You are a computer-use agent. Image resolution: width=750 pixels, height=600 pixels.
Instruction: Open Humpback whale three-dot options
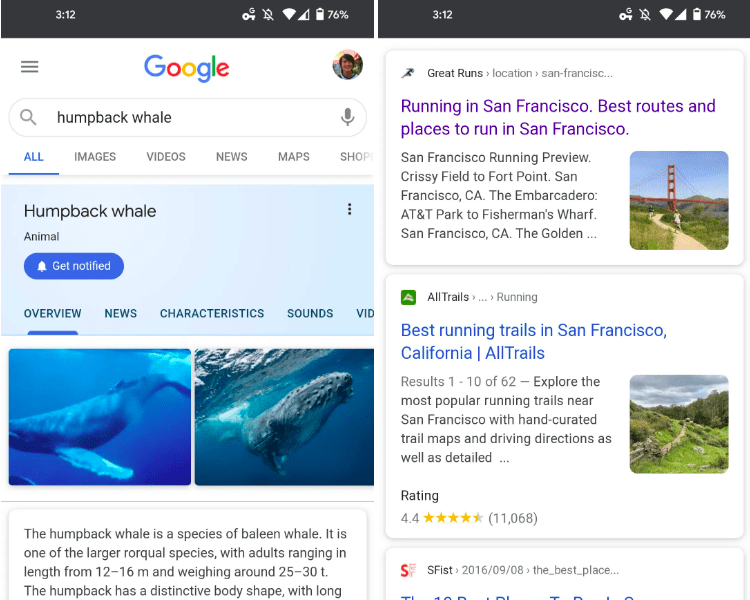[x=349, y=209]
